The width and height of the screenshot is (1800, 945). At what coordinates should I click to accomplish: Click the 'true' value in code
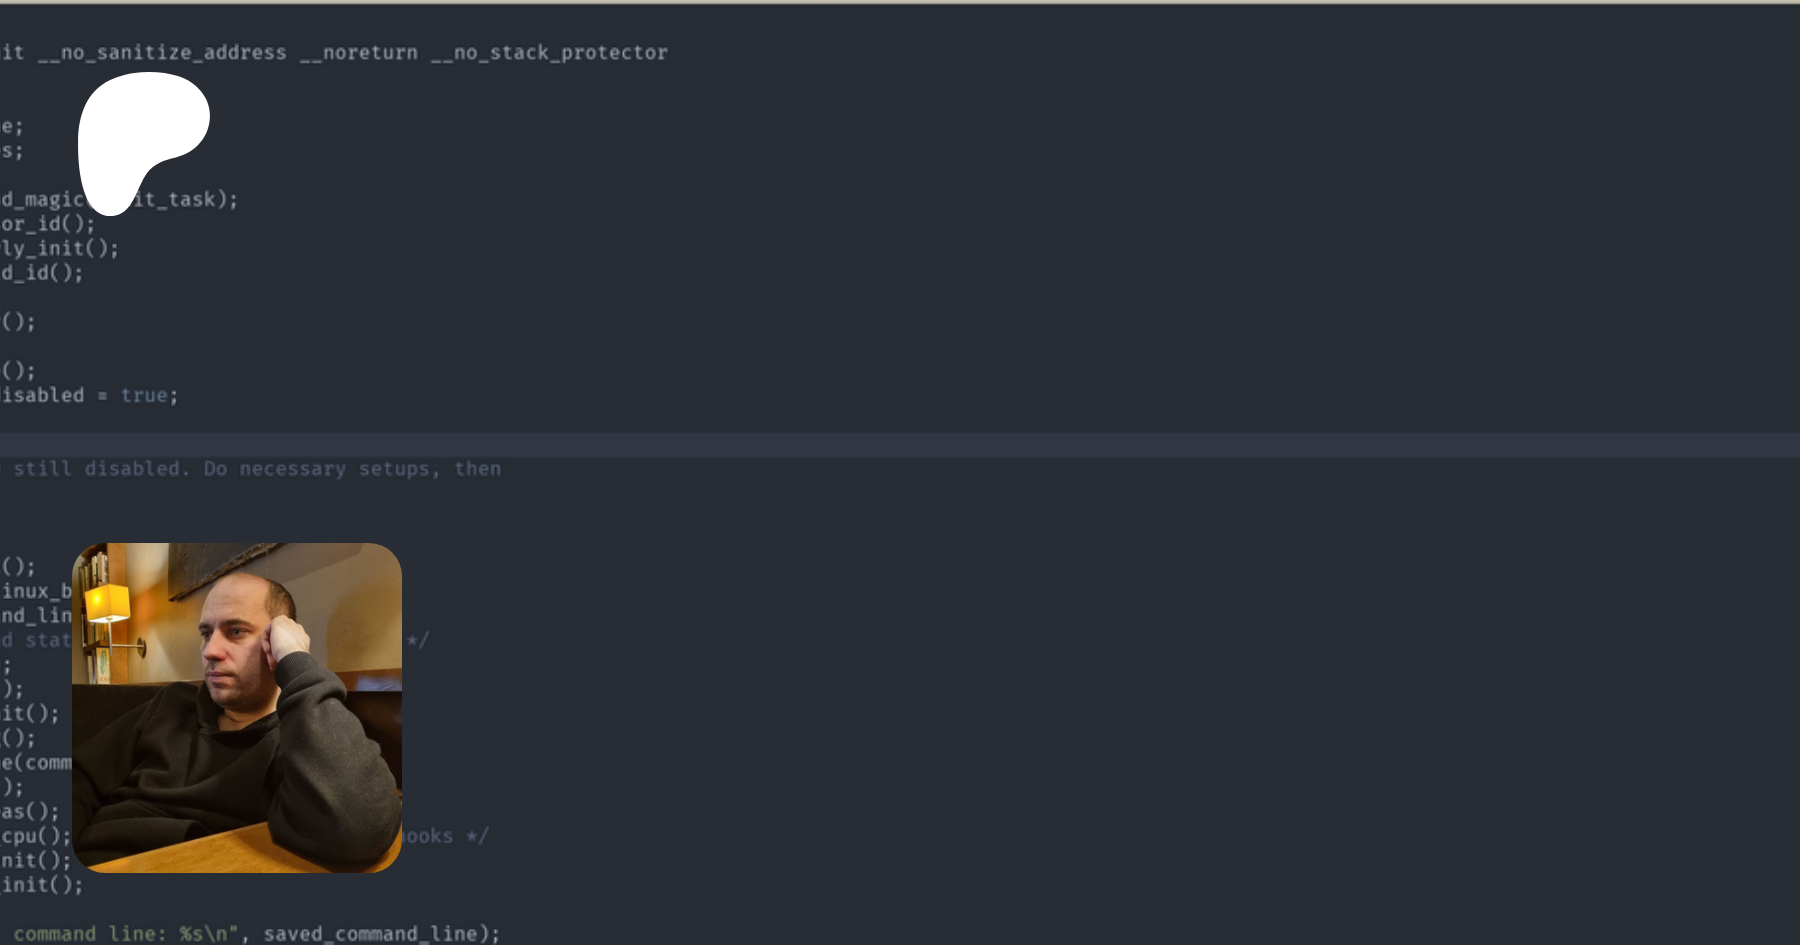144,396
